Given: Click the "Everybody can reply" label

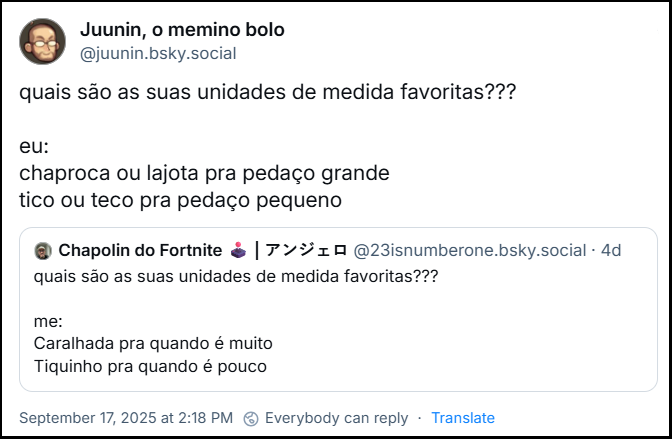Looking at the screenshot, I should (x=336, y=418).
